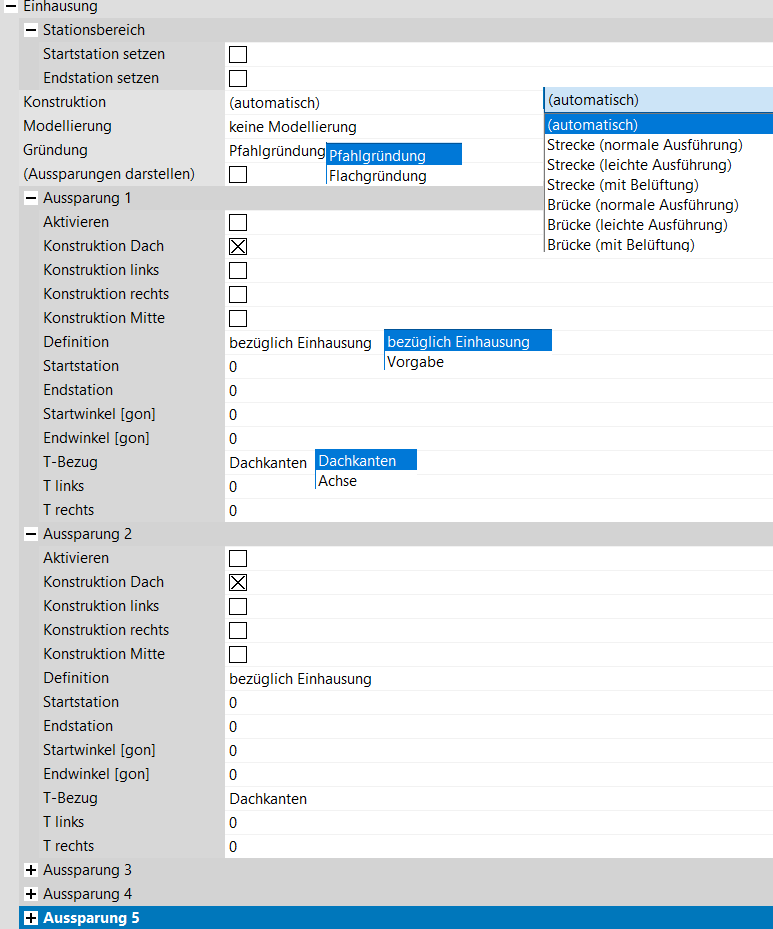
Task: Check Aktivieren under Aussparung 2
Action: [x=238, y=558]
